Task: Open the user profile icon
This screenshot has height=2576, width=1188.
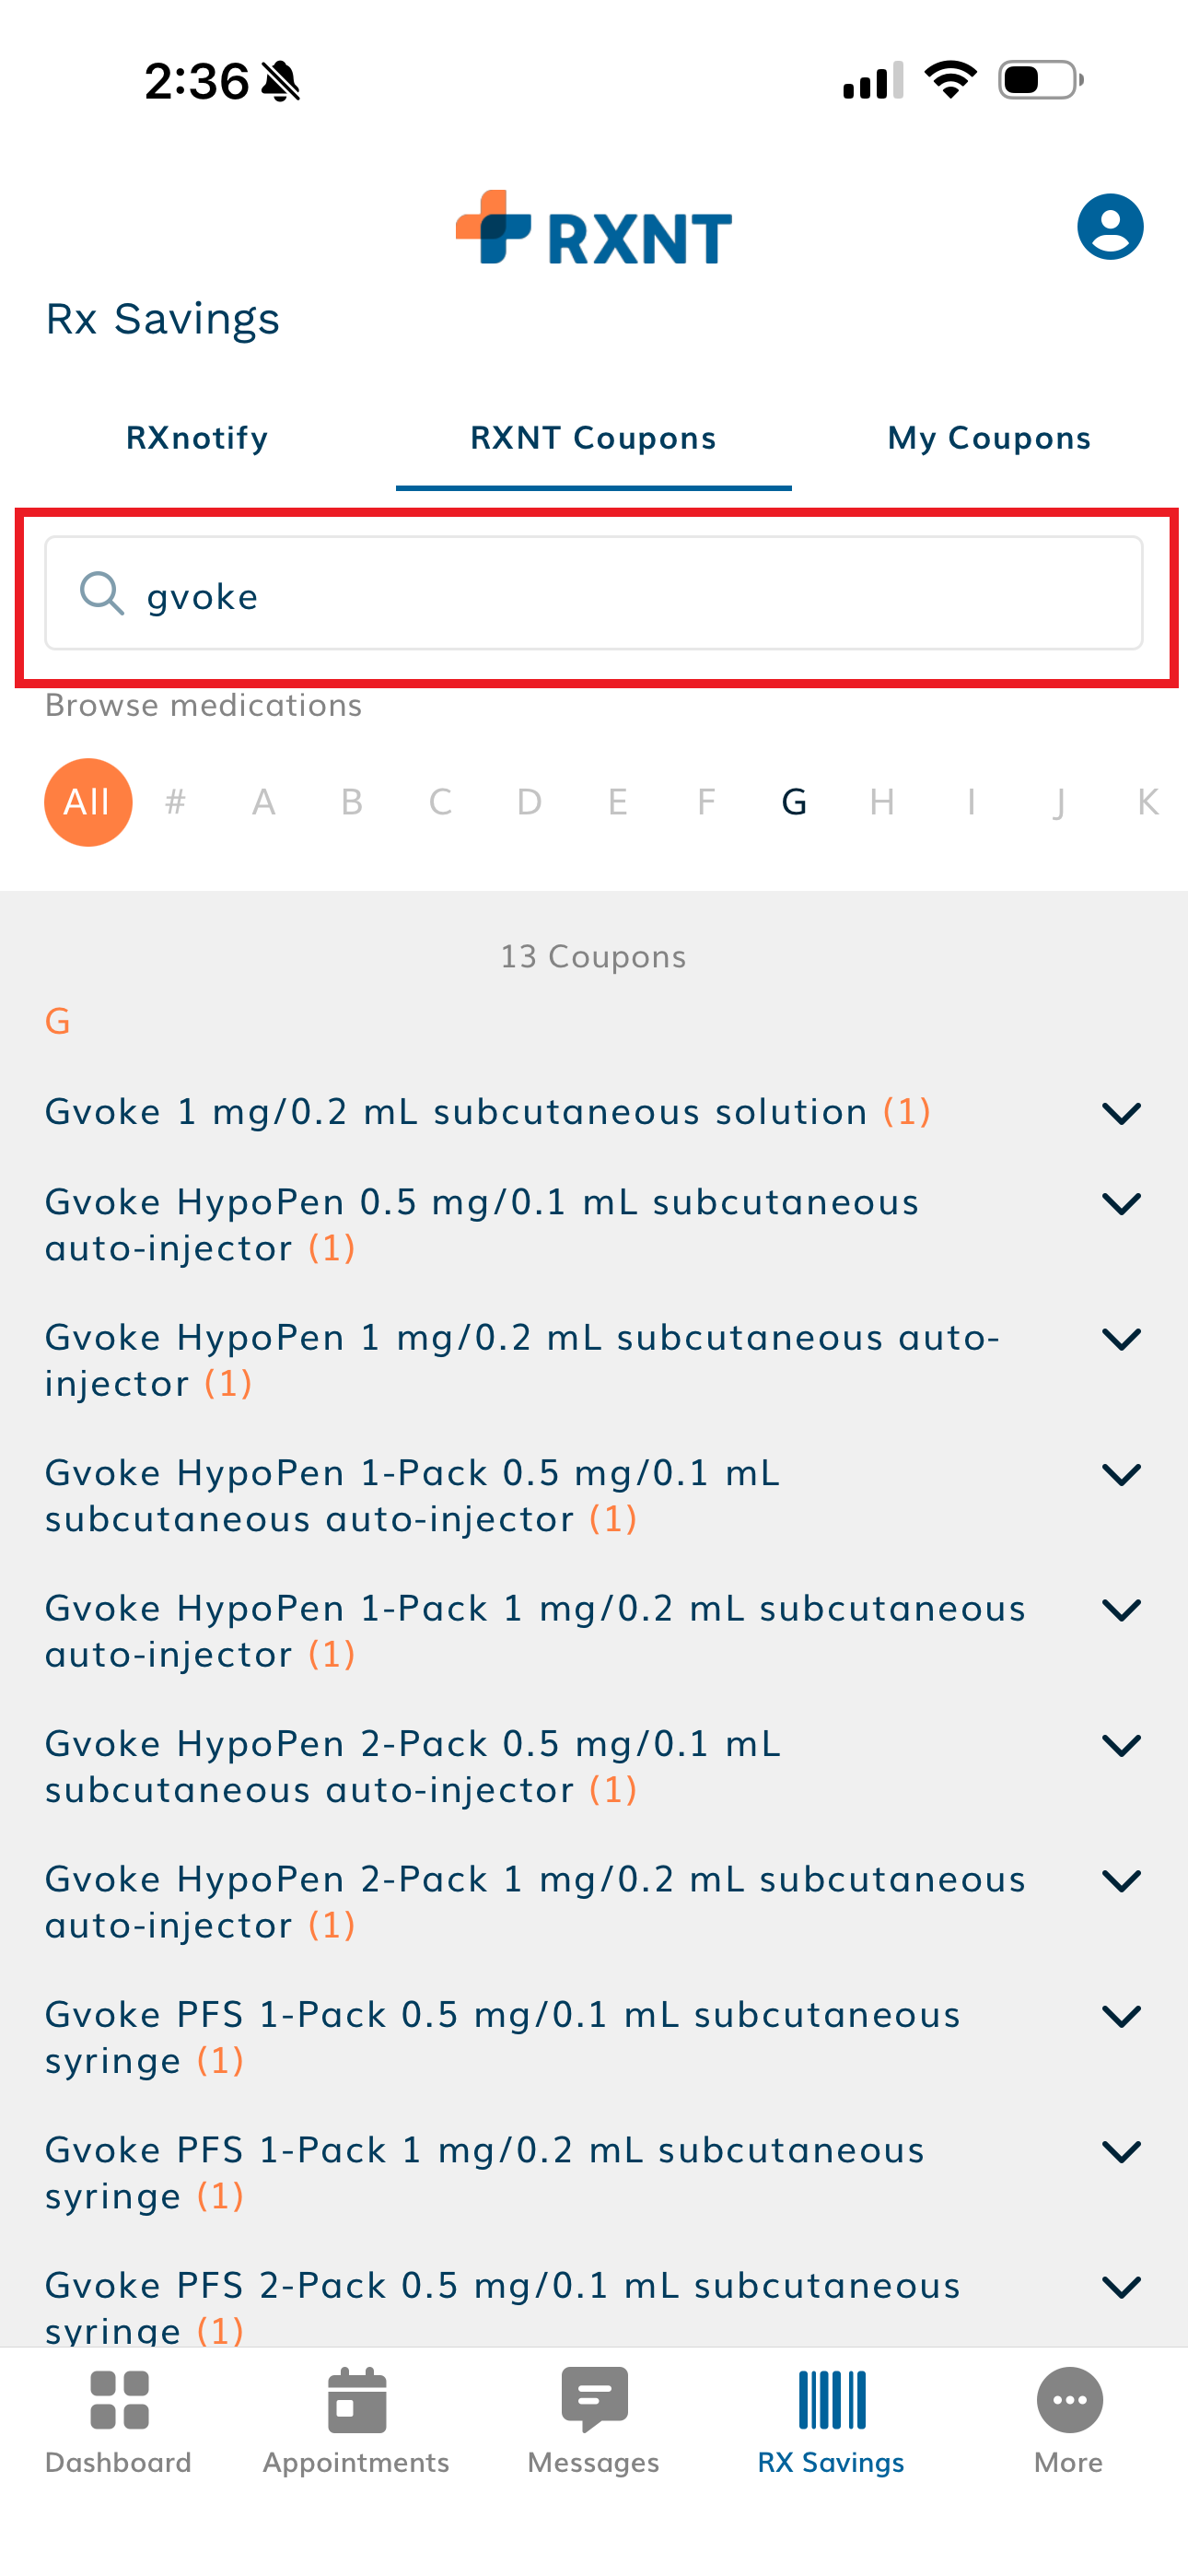Action: (1109, 227)
